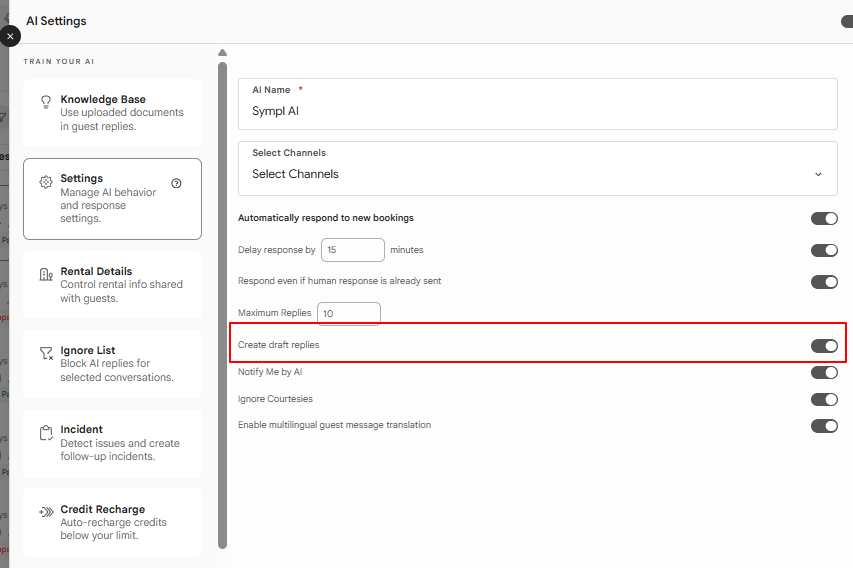This screenshot has height=568, width=853.
Task: Click 'Block AI replies for selected conversations' text
Action: pos(117,370)
